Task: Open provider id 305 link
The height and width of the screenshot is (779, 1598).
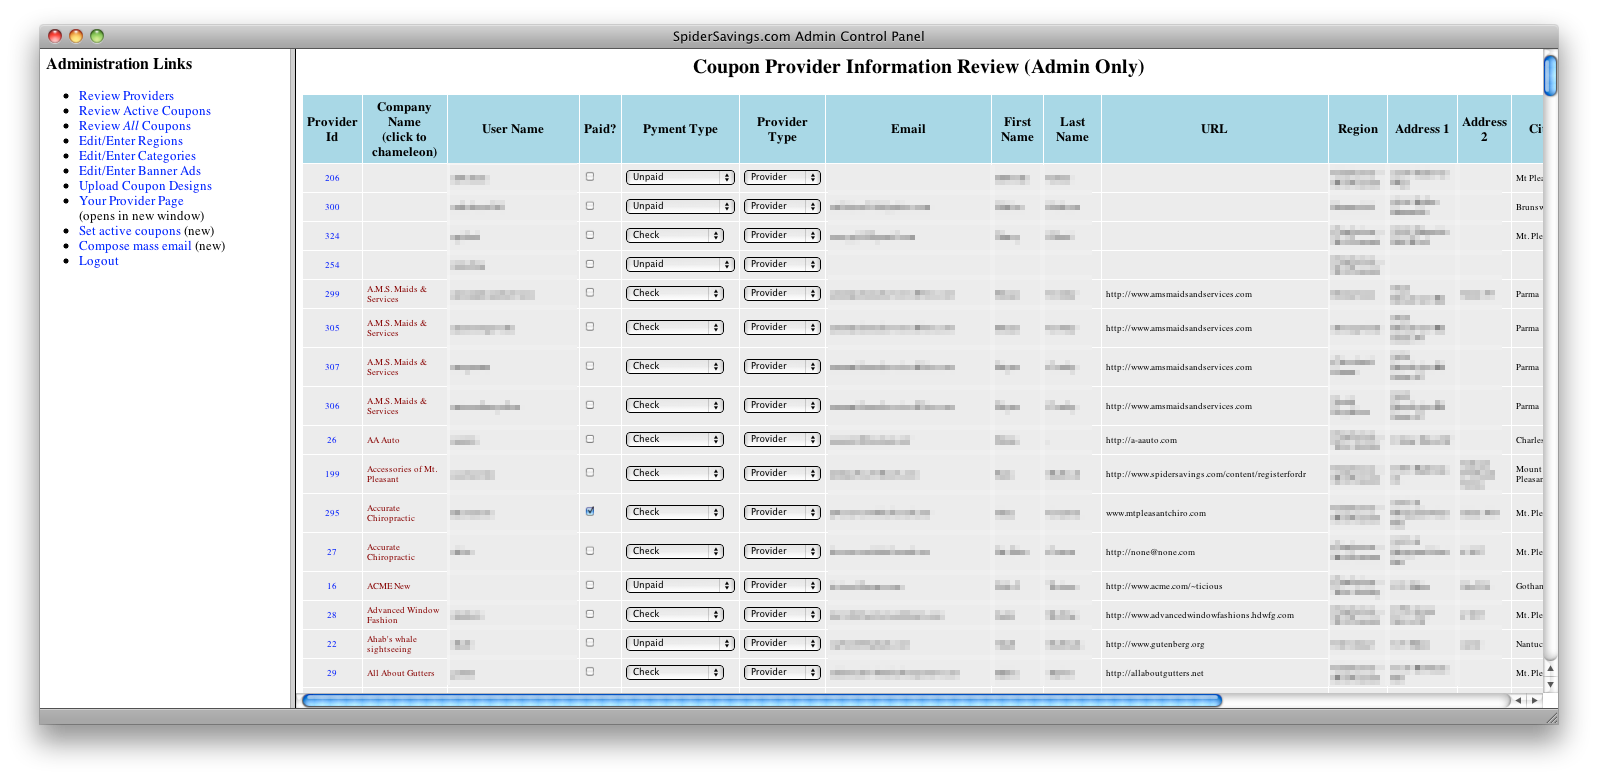Action: (332, 328)
